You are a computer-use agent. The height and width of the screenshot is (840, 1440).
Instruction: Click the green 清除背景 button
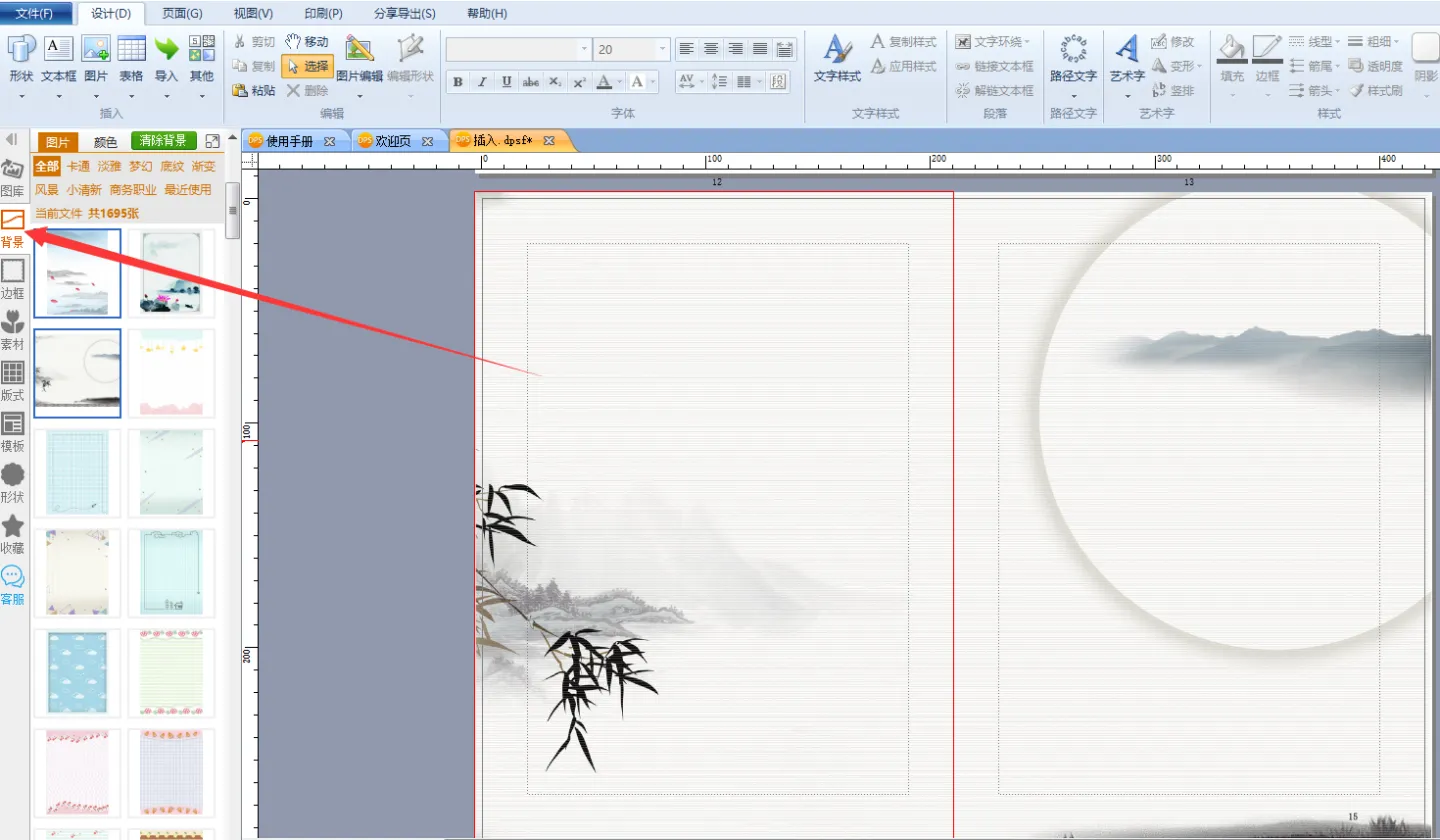coord(164,141)
